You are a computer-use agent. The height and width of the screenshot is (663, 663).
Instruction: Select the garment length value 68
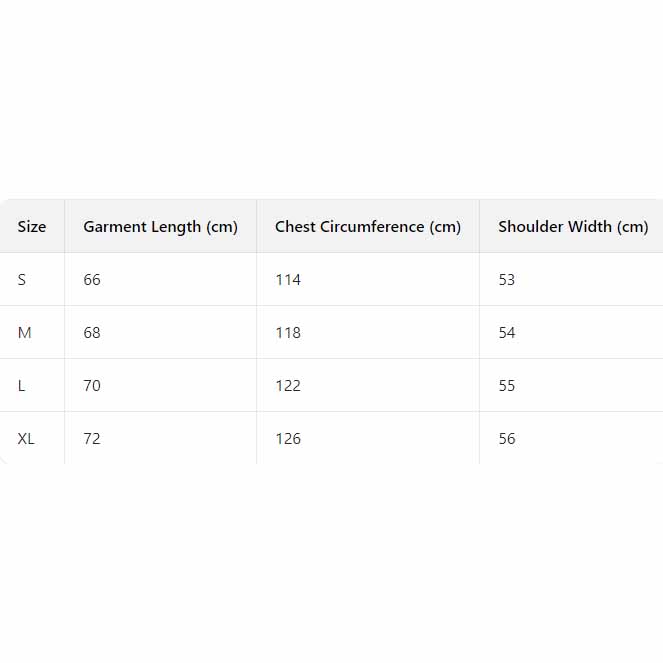[x=92, y=333]
